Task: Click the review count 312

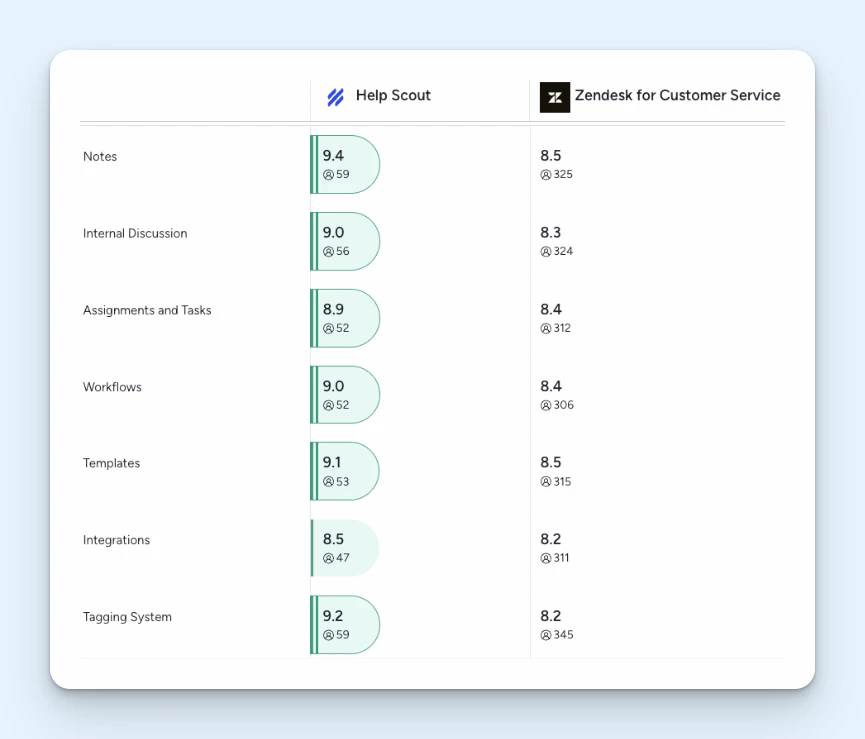Action: 562,328
